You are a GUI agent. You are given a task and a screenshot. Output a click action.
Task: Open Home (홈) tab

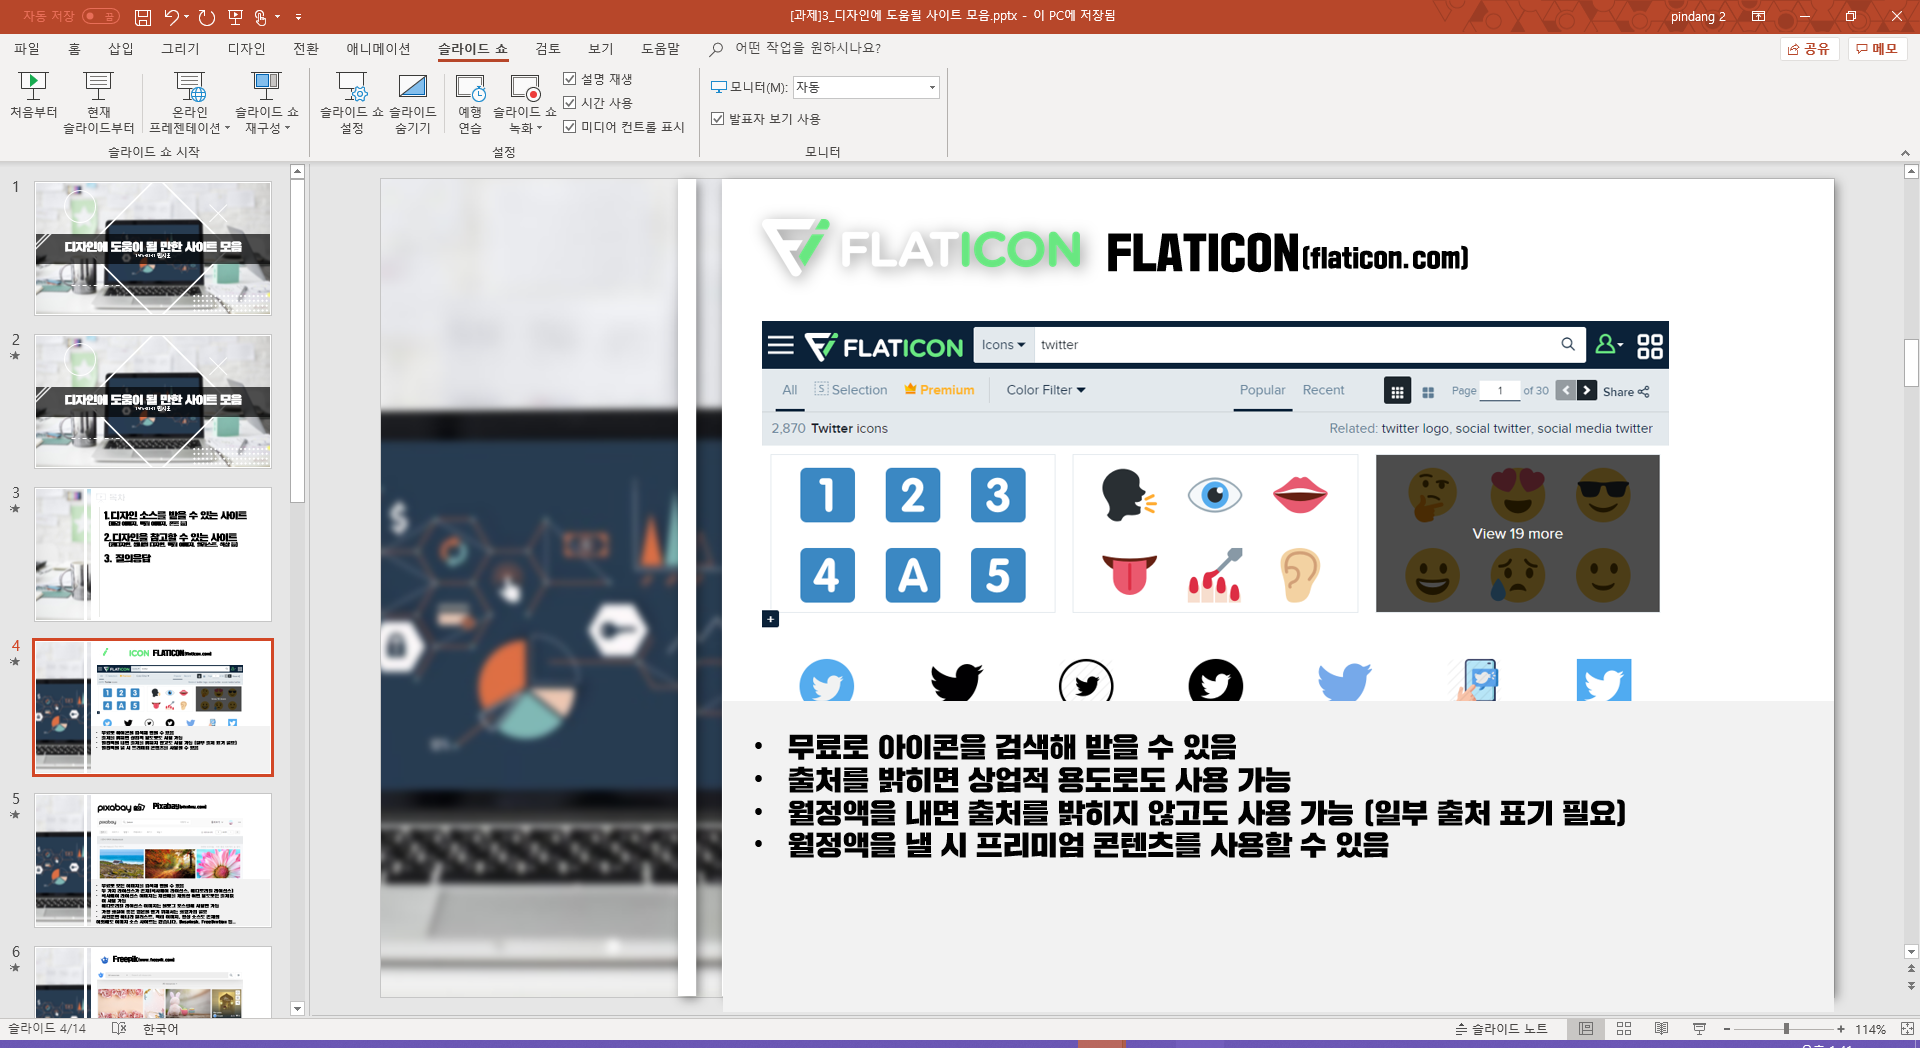coord(74,49)
